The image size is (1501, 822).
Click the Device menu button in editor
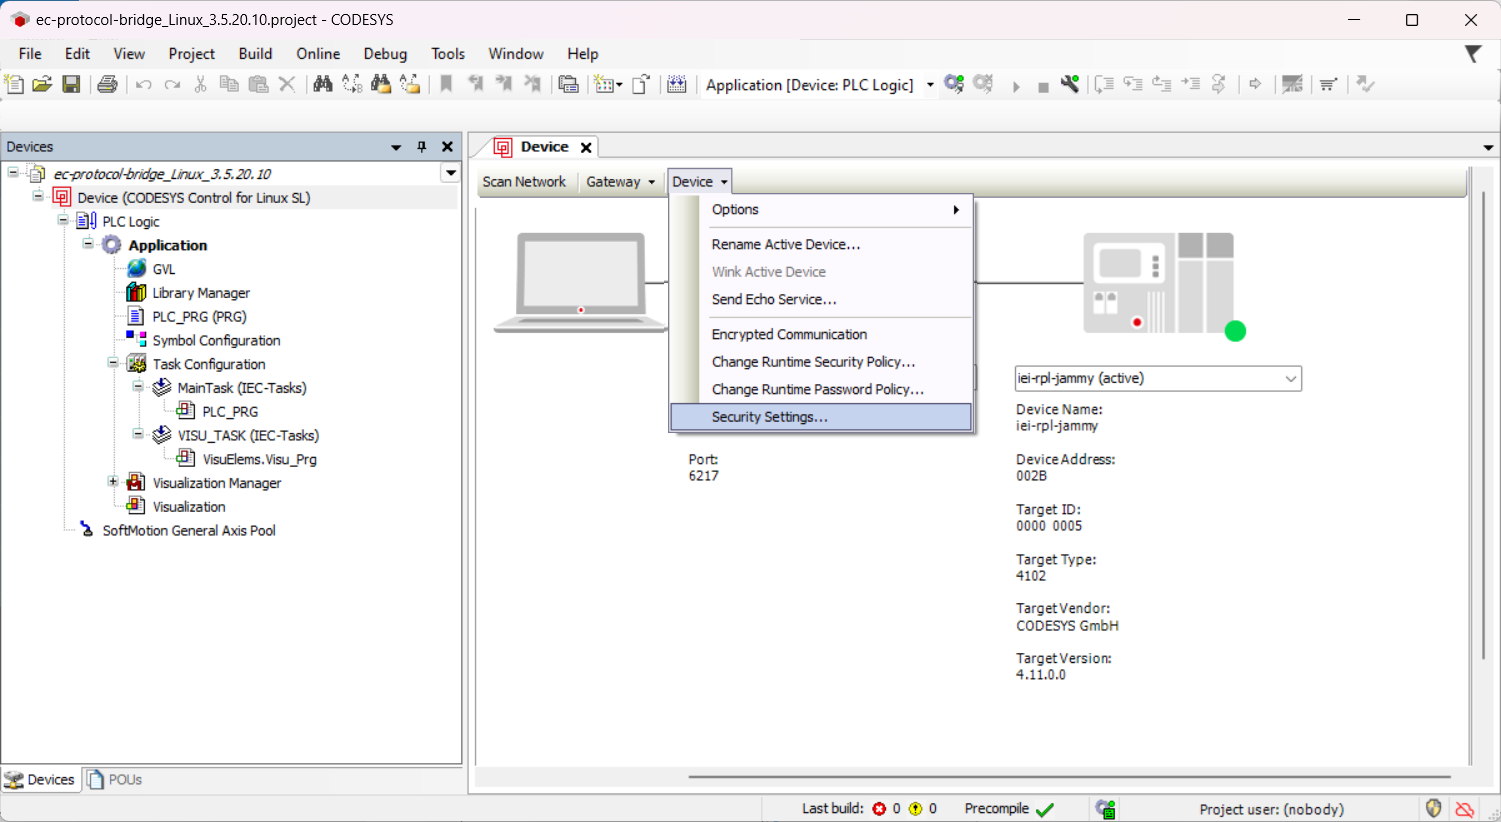tap(700, 182)
